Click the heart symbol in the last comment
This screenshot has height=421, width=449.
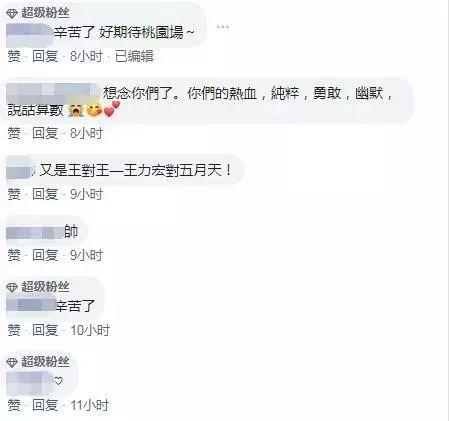coord(59,381)
